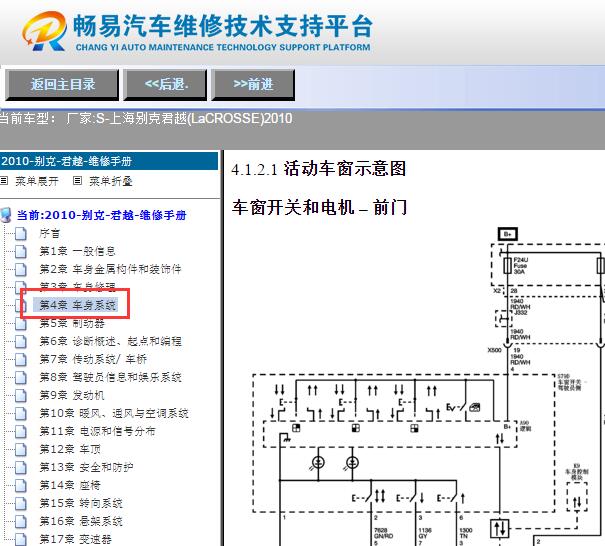
Task: Click the page icon next to 第17章 变速器
Action: [21, 539]
